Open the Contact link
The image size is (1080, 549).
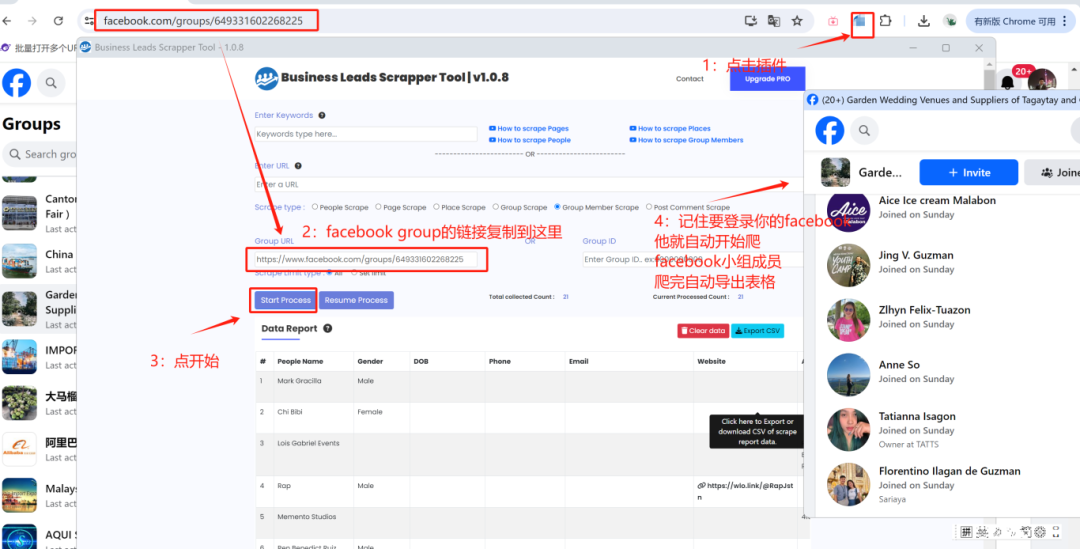[689, 79]
